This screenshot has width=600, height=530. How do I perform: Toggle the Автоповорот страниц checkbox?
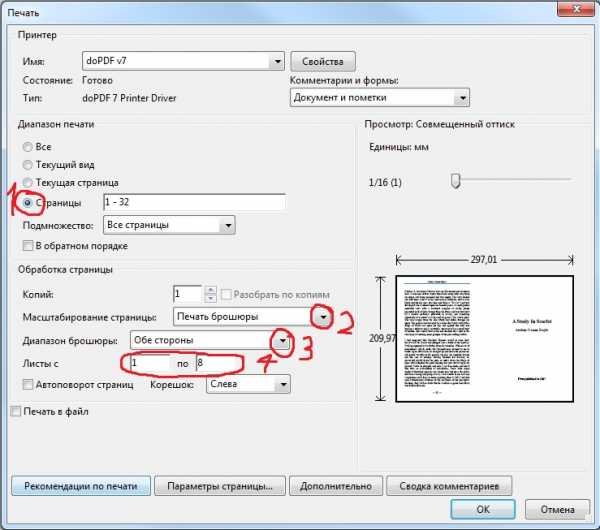pyautogui.click(x=28, y=384)
